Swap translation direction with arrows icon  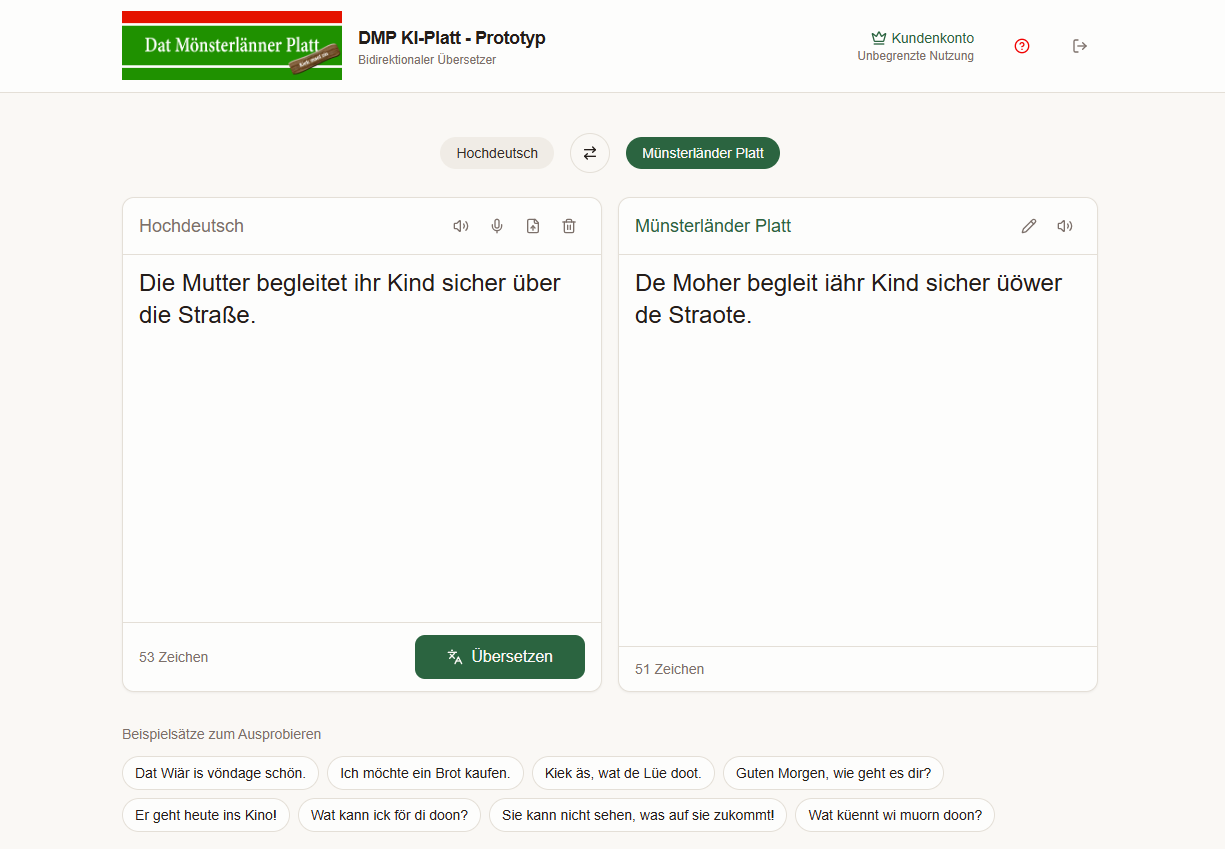click(x=590, y=153)
